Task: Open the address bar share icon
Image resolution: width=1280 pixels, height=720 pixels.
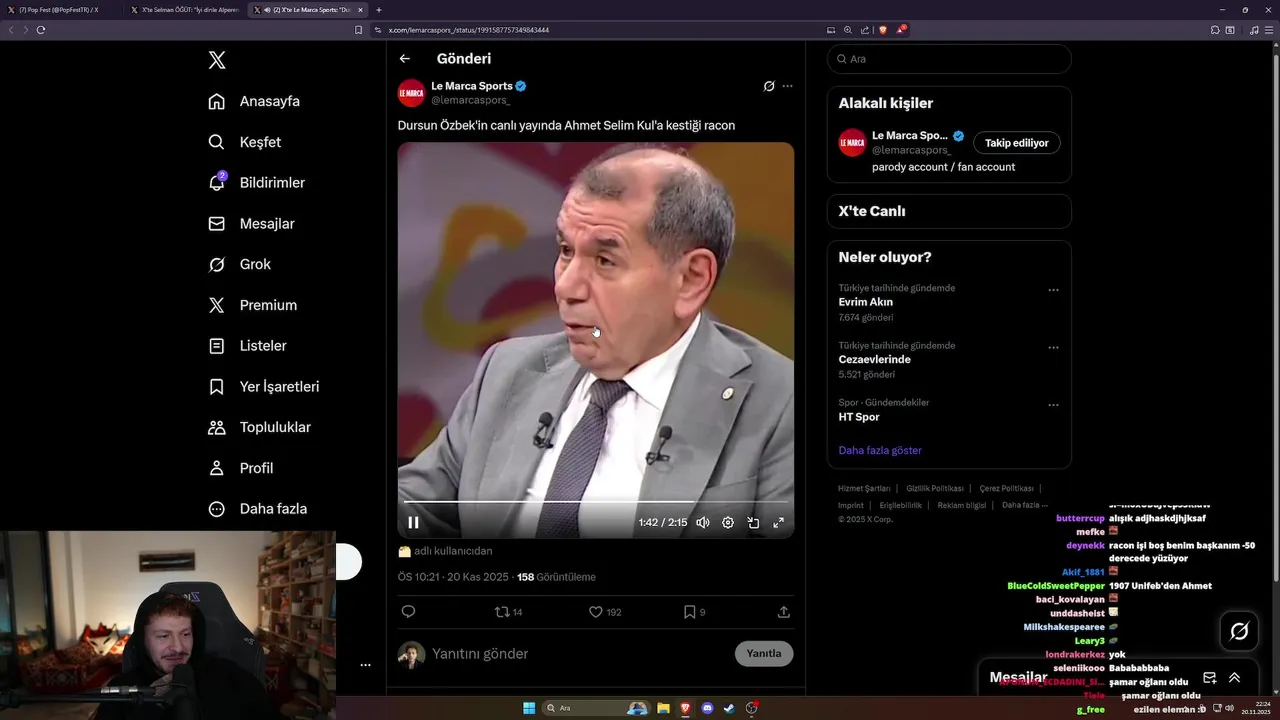Action: [x=865, y=30]
